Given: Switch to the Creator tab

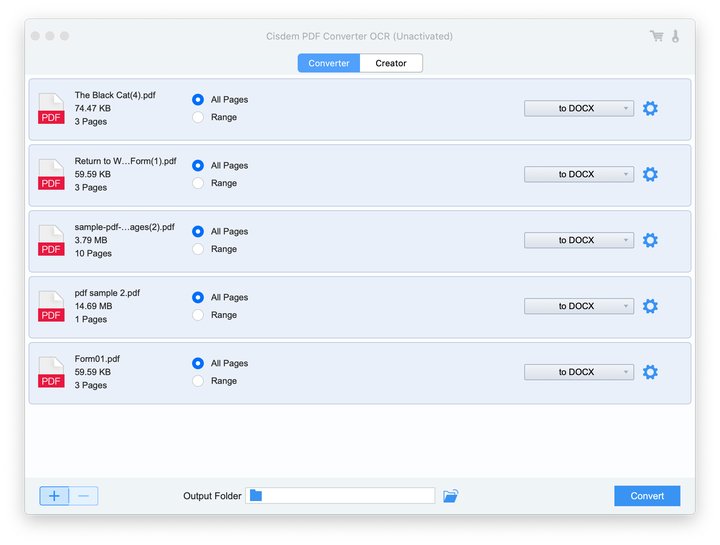Looking at the screenshot, I should [391, 63].
